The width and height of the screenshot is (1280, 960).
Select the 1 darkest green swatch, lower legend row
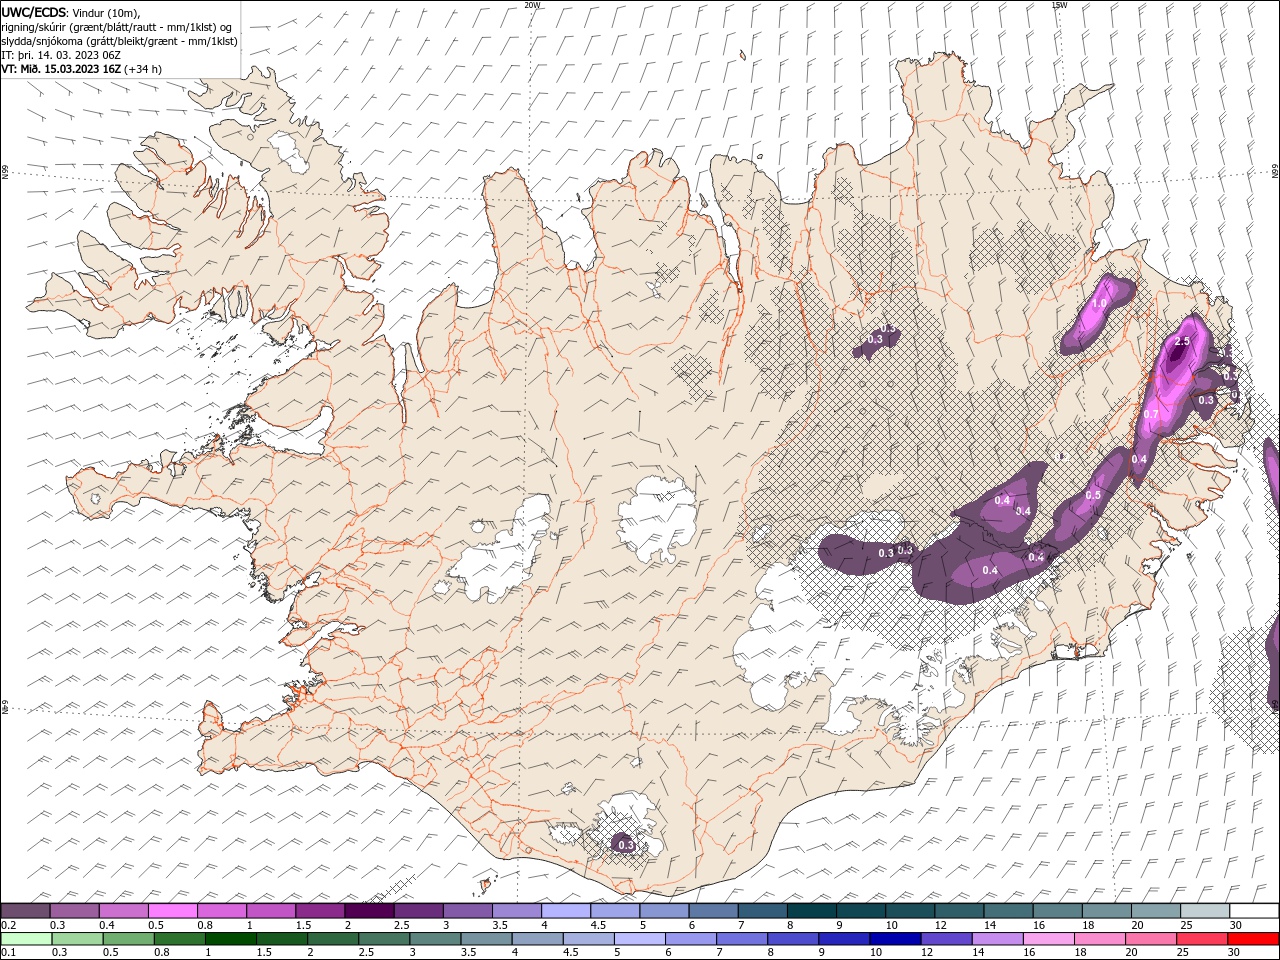point(230,939)
